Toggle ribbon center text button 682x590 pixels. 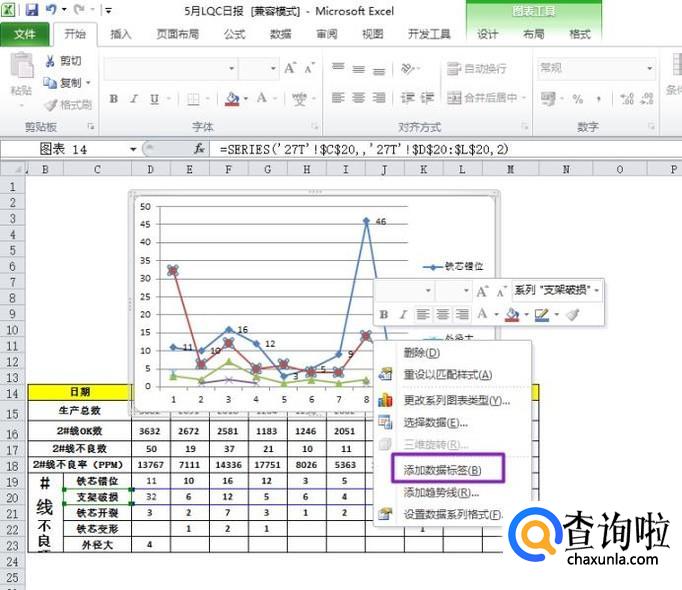tap(358, 97)
